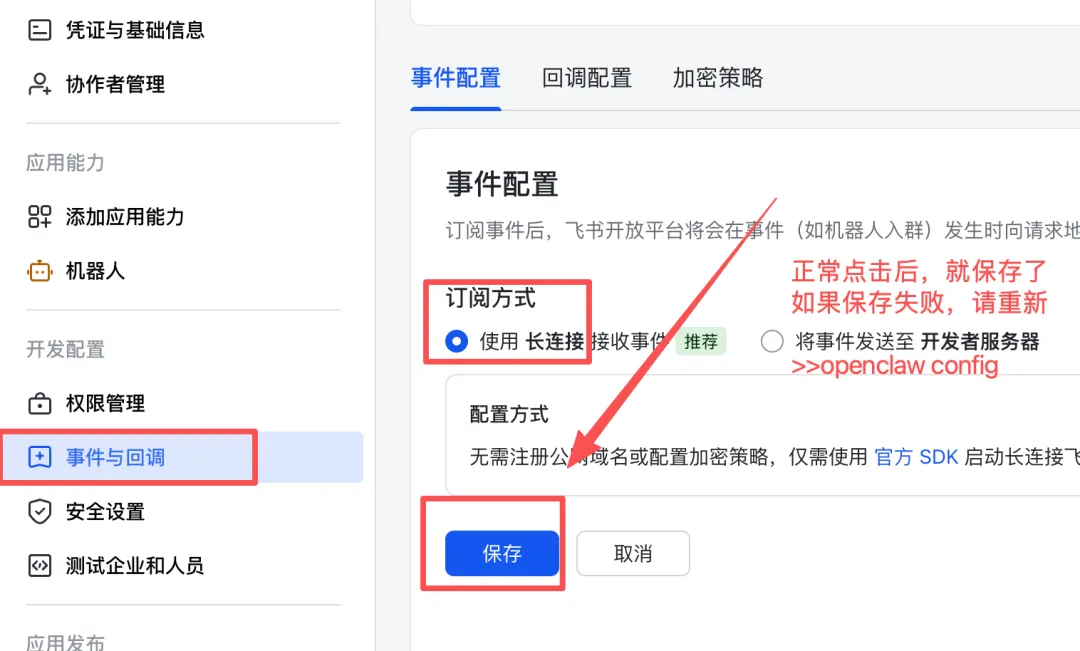Open the 官方 SDK link
Viewport: 1080px width, 651px height.
pos(916,457)
